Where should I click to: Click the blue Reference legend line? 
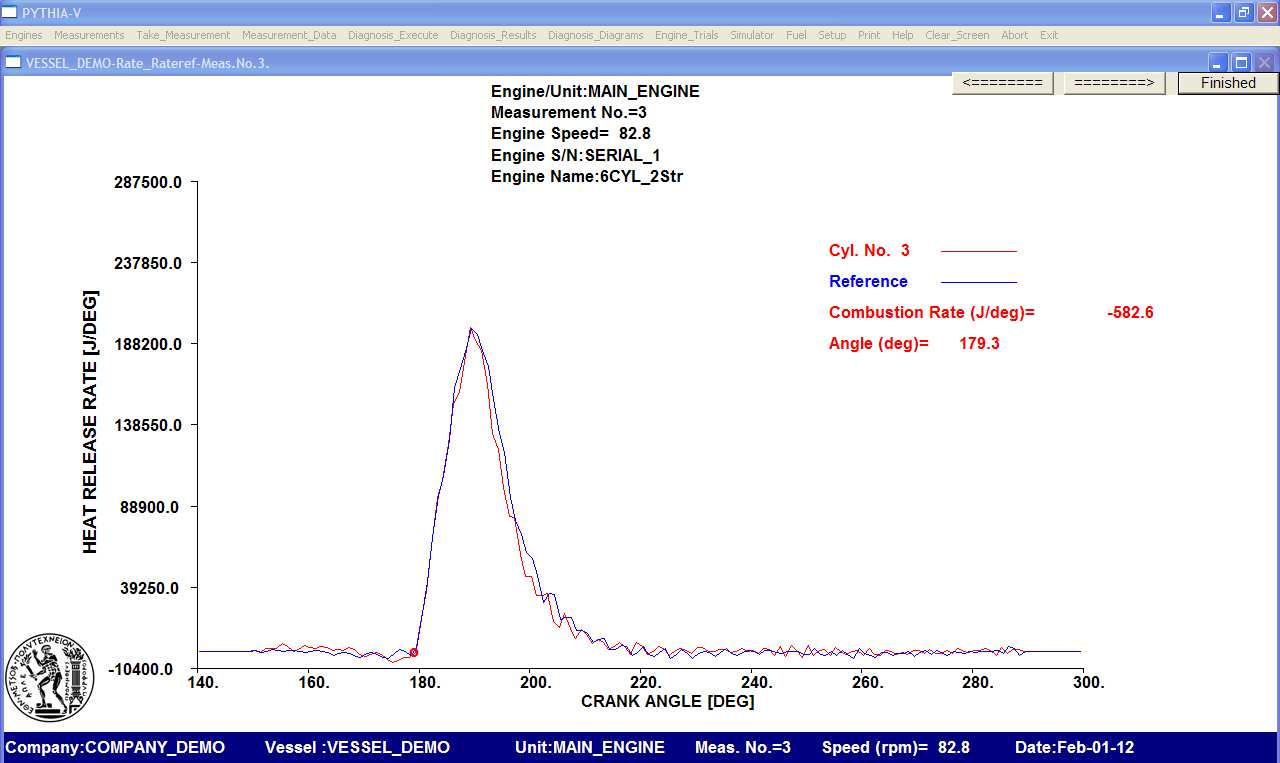tap(979, 282)
